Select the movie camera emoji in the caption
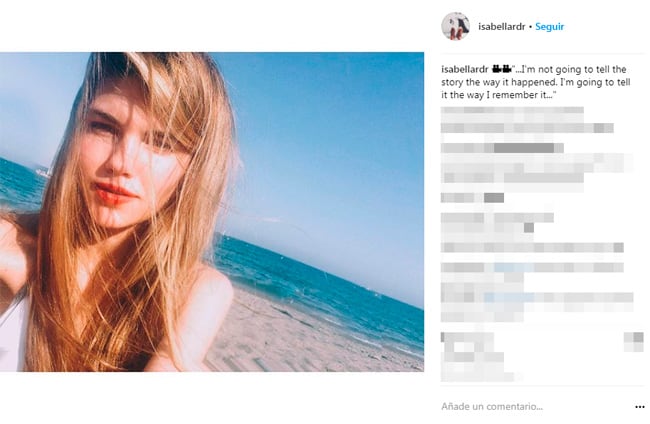This screenshot has width=650, height=424. click(501, 69)
